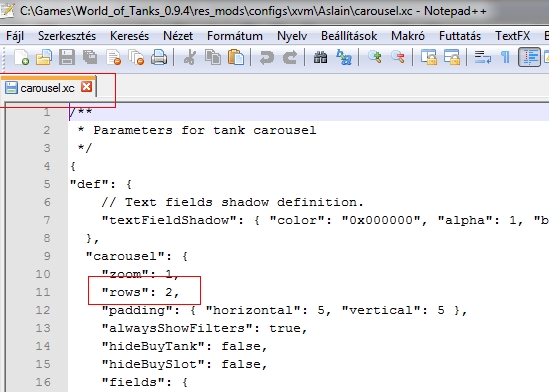Open the Keresés menu
Screen dimensions: 549x392
pos(129,36)
